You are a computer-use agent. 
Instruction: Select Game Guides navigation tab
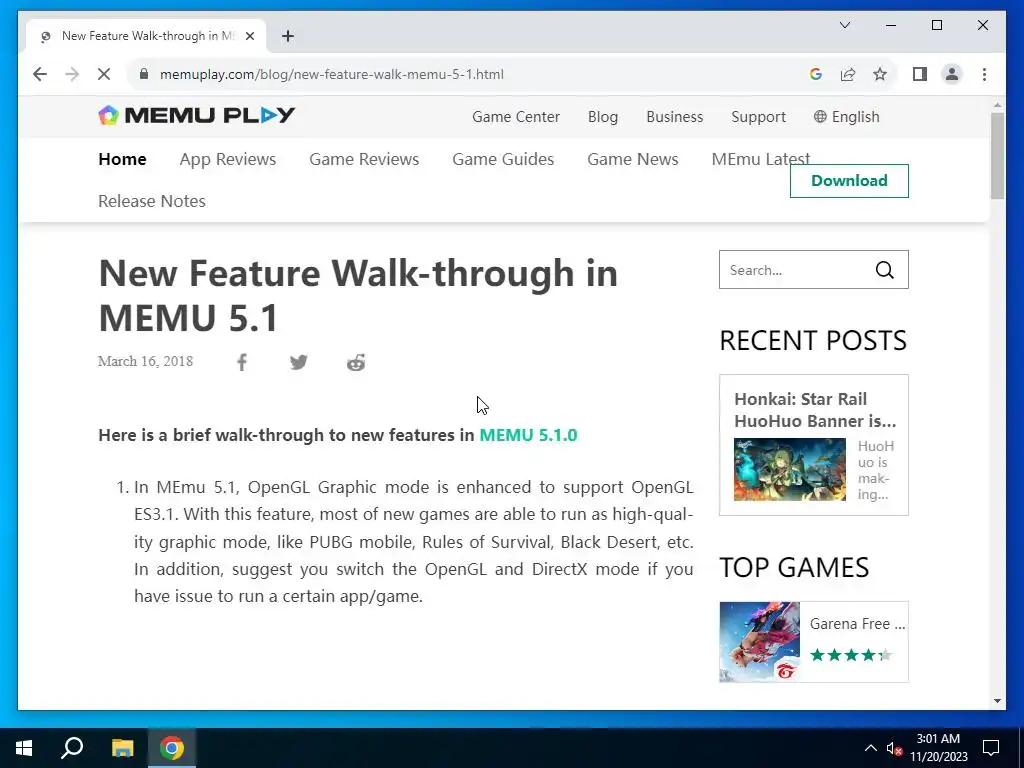503,159
